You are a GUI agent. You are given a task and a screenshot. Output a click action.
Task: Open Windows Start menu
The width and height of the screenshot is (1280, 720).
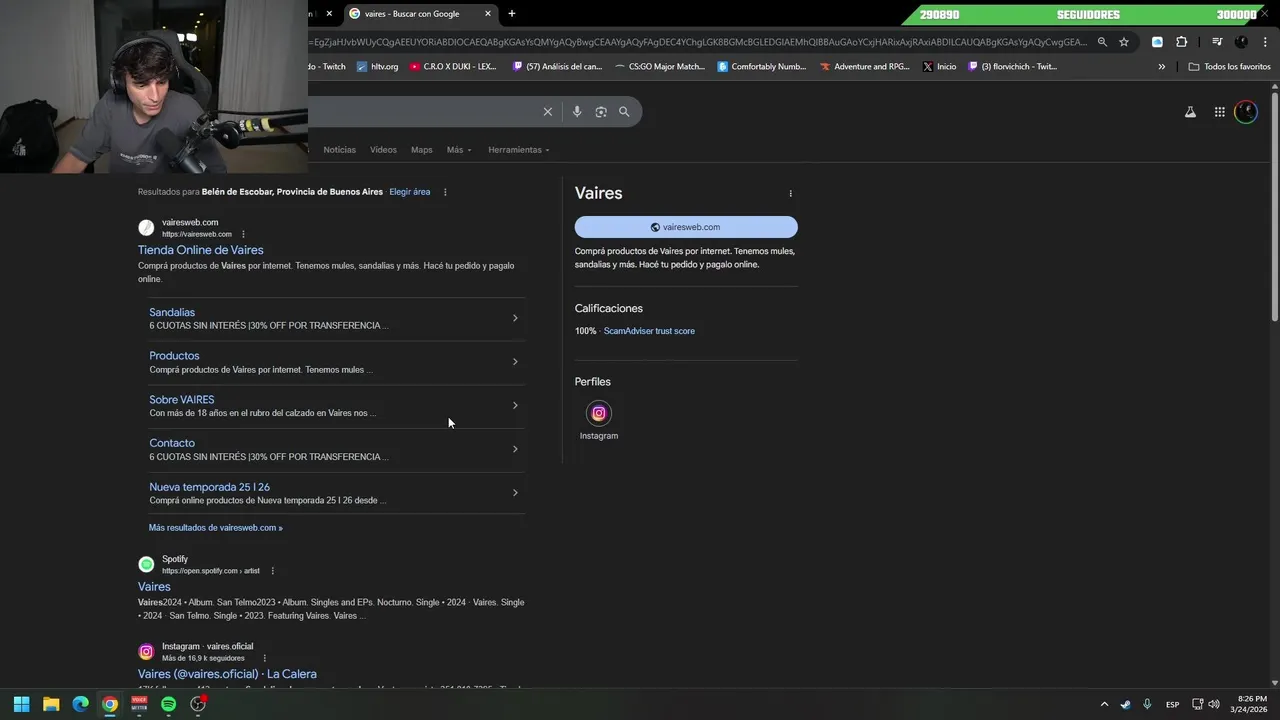[x=21, y=704]
